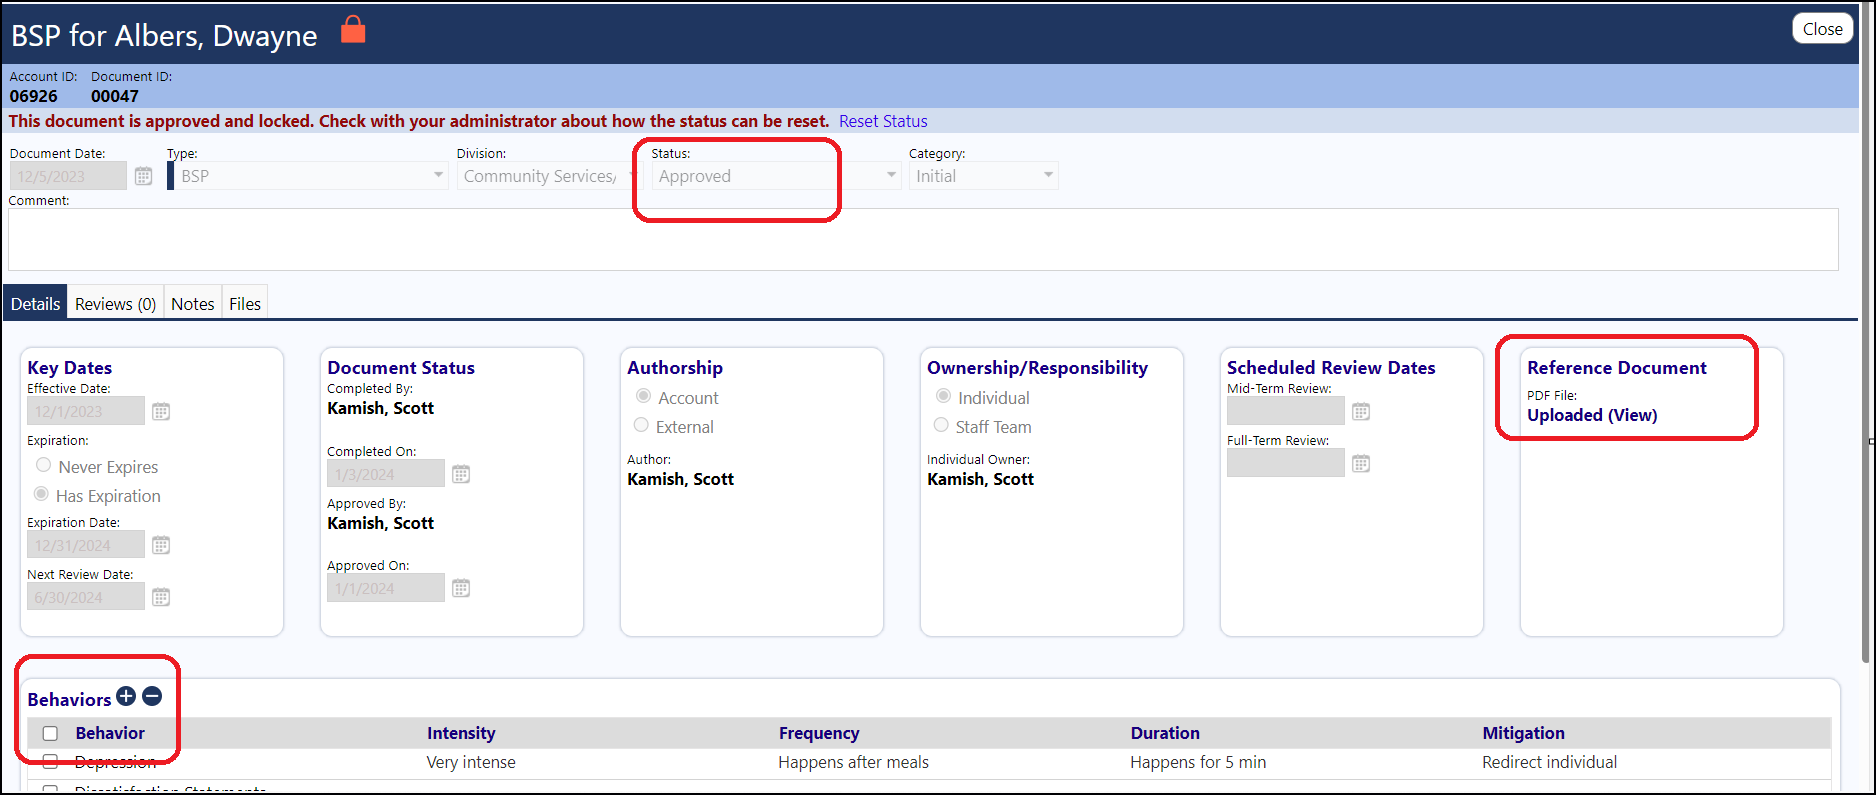Click the Approved On date field
This screenshot has height=795, width=1876.
pos(386,588)
